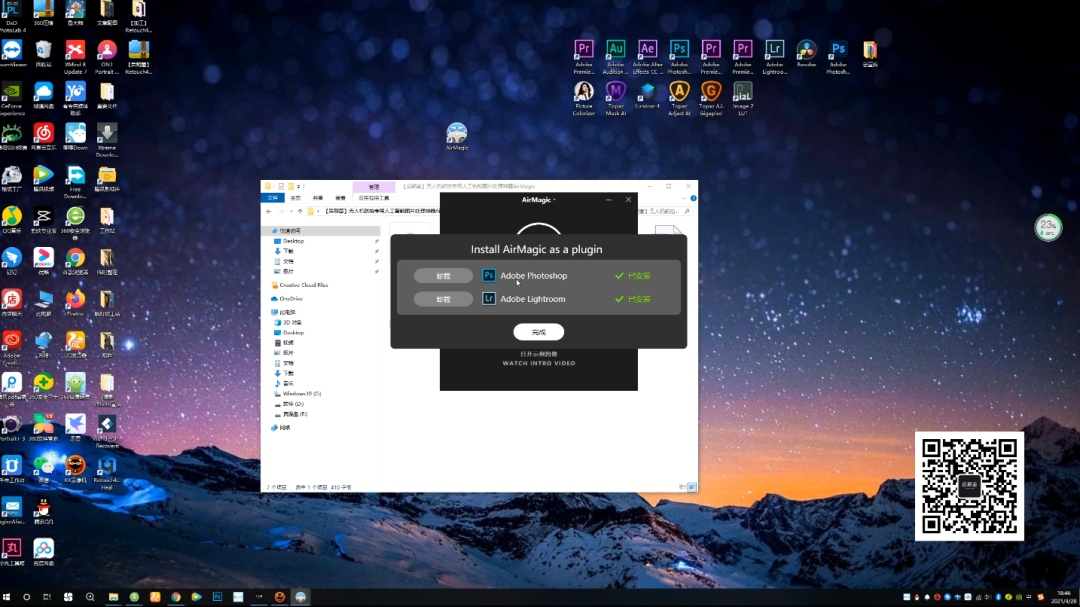Open the Xtreme Download Manager shortcut
The height and width of the screenshot is (607, 1080).
pos(107,141)
